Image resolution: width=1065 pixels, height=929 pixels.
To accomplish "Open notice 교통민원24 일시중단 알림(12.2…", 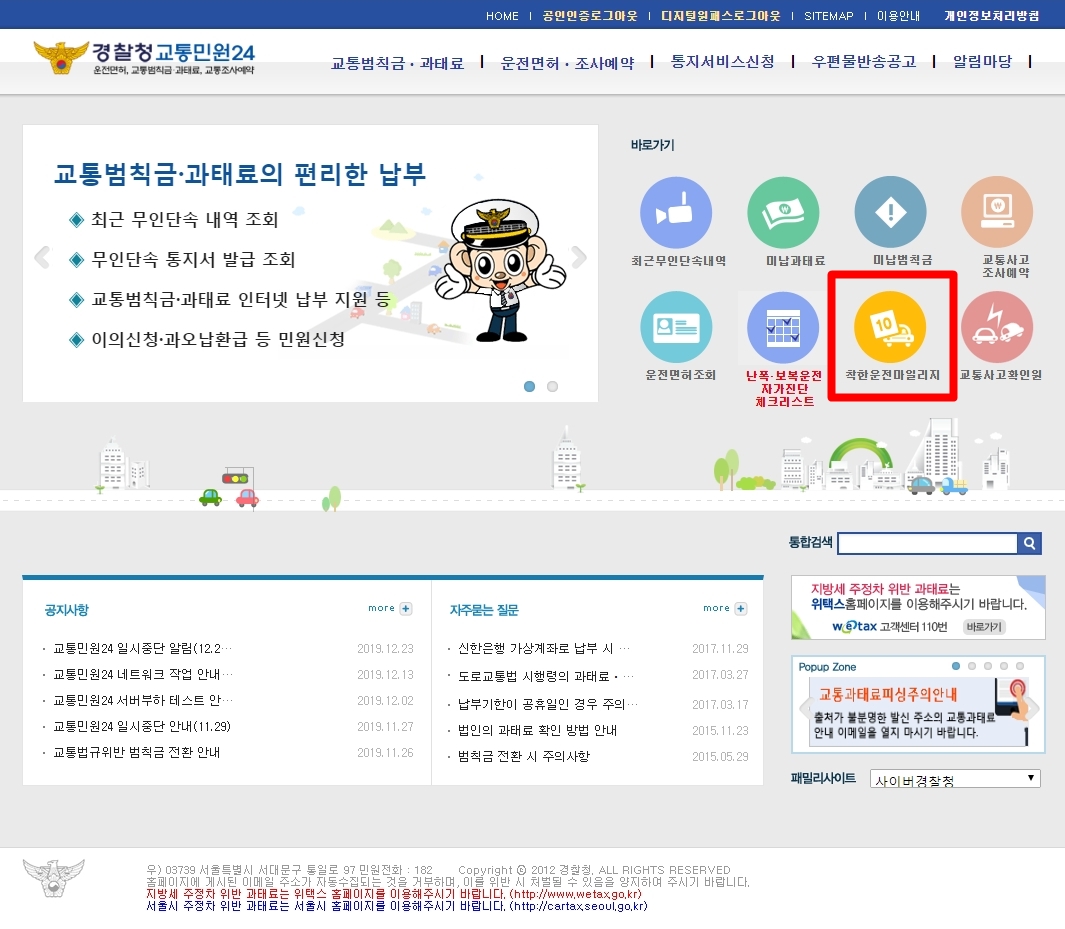I will point(142,649).
